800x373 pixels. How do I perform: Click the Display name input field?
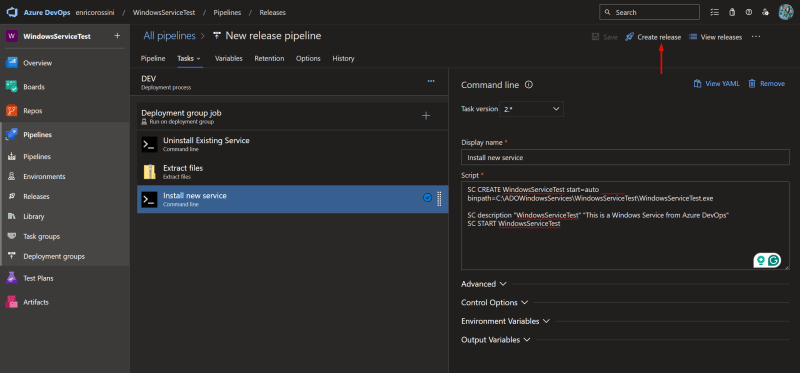(x=625, y=158)
